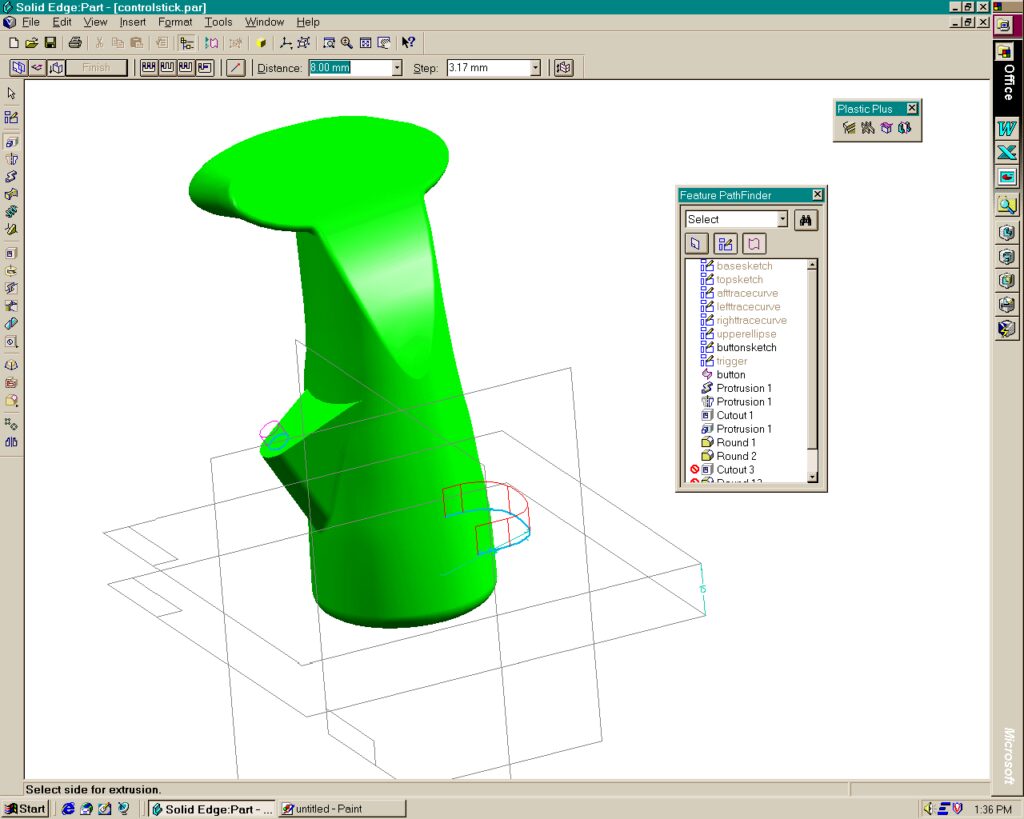Click first icon in Plastic Plus toolbar
Screen dimensions: 1024x819
point(849,128)
